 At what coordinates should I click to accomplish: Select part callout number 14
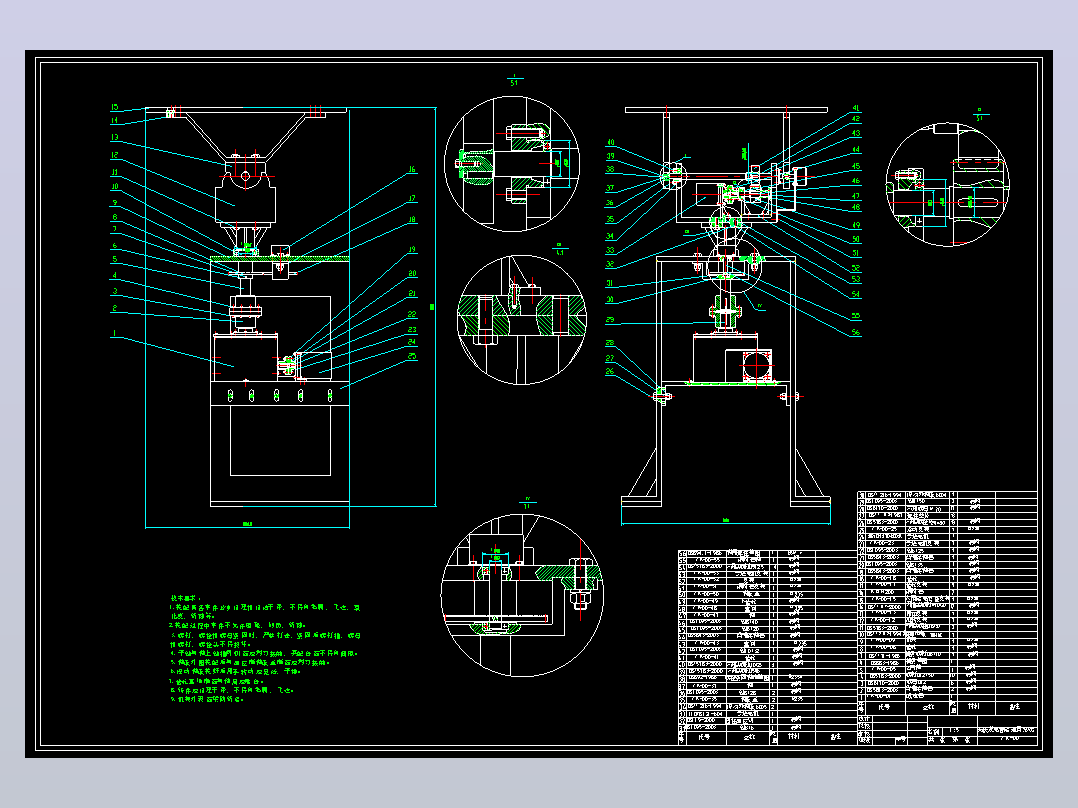115,120
